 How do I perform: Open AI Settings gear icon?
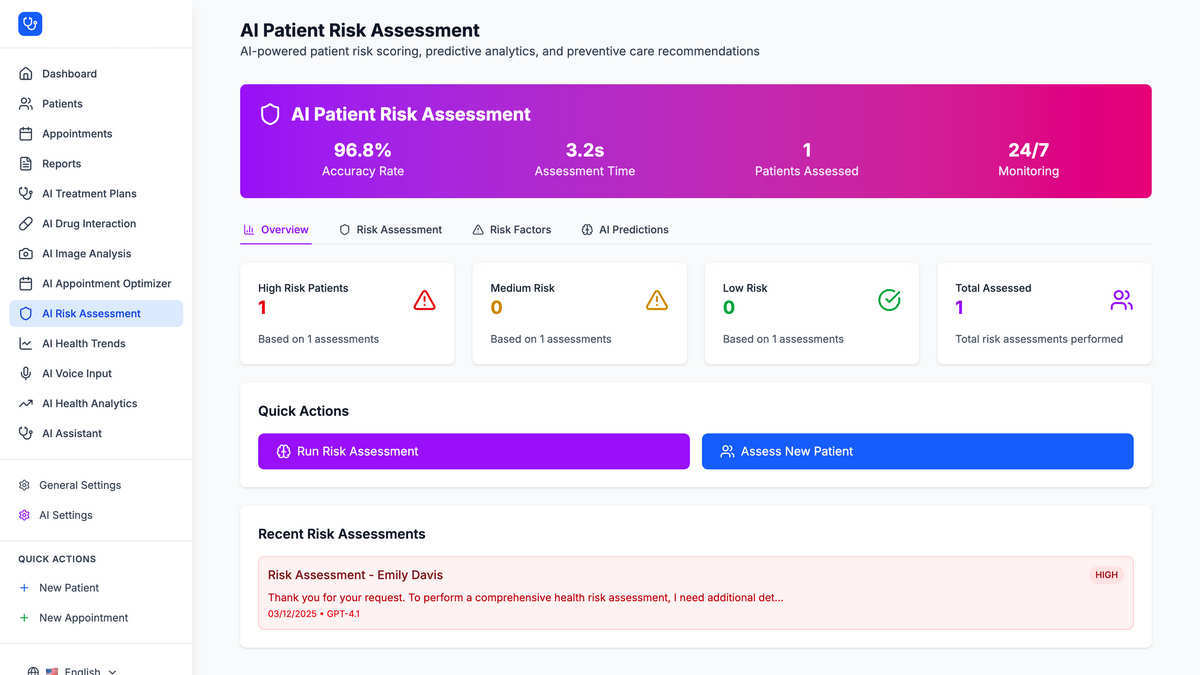(x=25, y=515)
